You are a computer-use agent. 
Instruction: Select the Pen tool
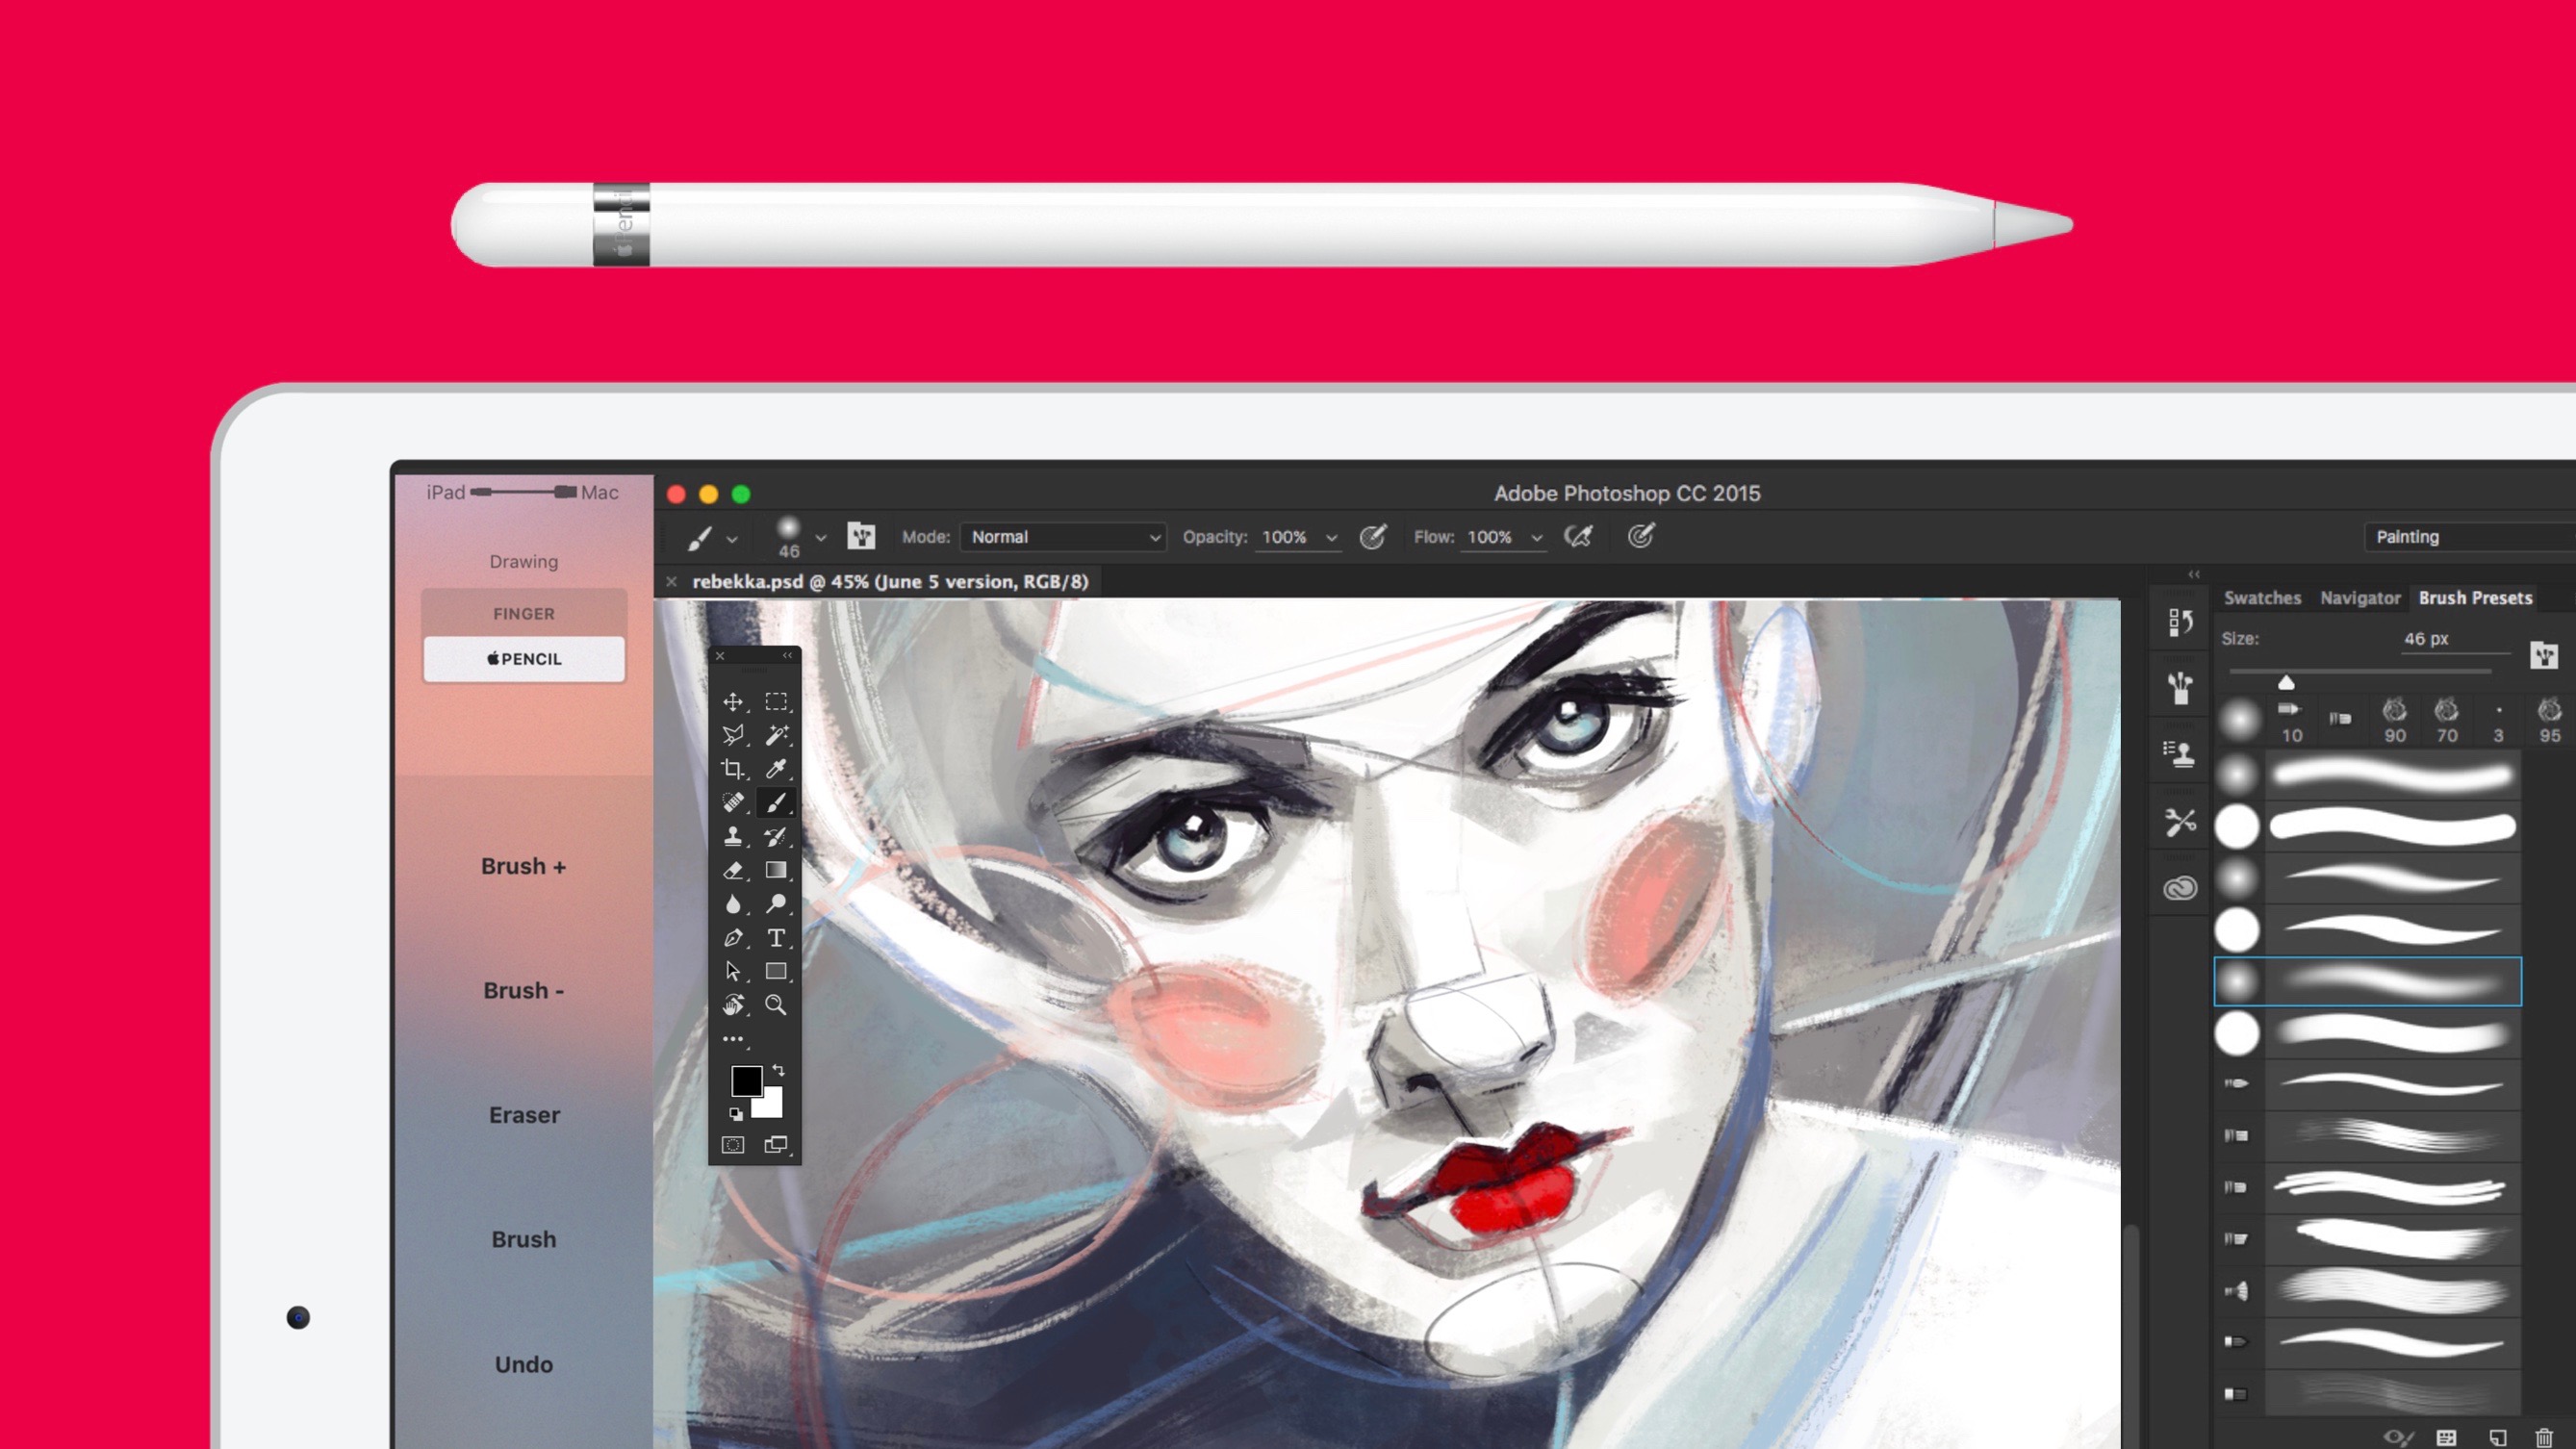[x=733, y=938]
